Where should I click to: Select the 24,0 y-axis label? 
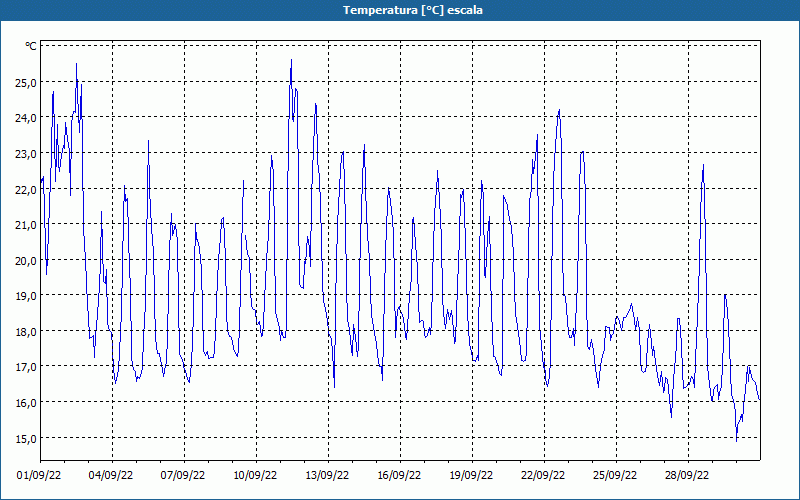[26, 118]
